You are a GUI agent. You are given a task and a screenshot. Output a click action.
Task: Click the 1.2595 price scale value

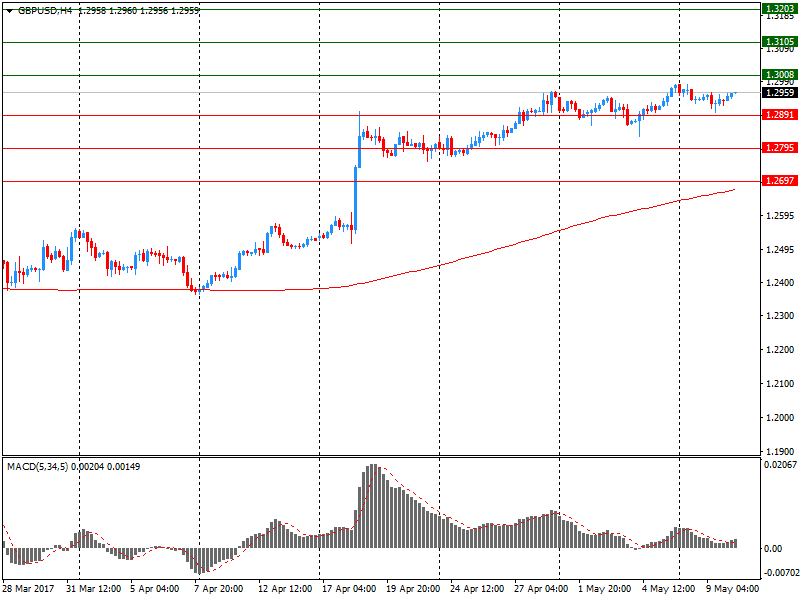780,216
